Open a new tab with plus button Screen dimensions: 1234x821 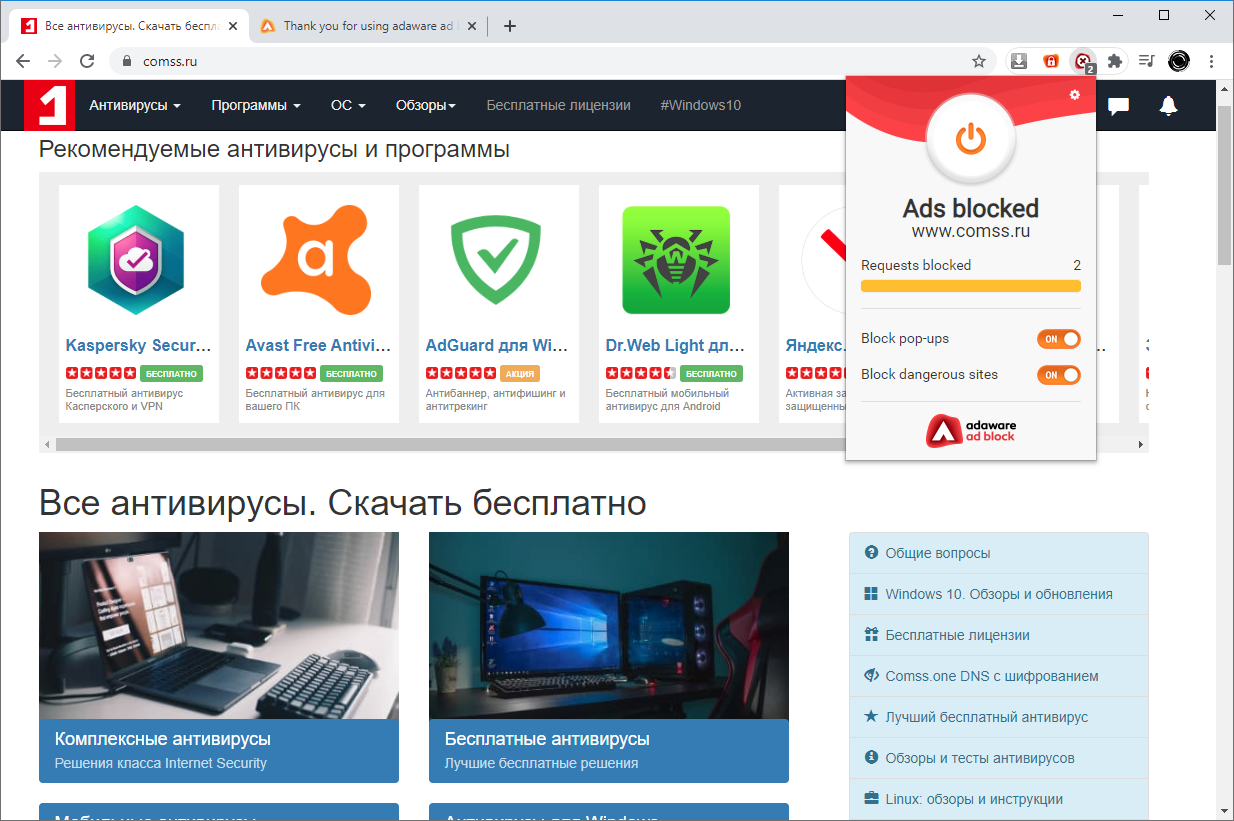click(x=510, y=26)
